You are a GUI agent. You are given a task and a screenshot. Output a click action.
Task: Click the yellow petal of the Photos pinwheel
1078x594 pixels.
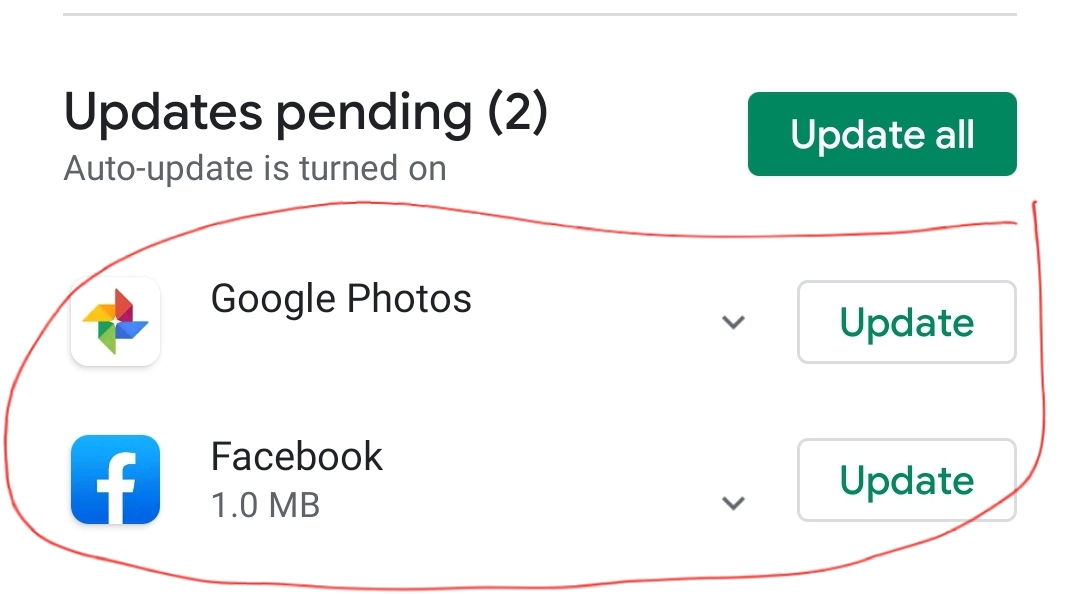[100, 314]
